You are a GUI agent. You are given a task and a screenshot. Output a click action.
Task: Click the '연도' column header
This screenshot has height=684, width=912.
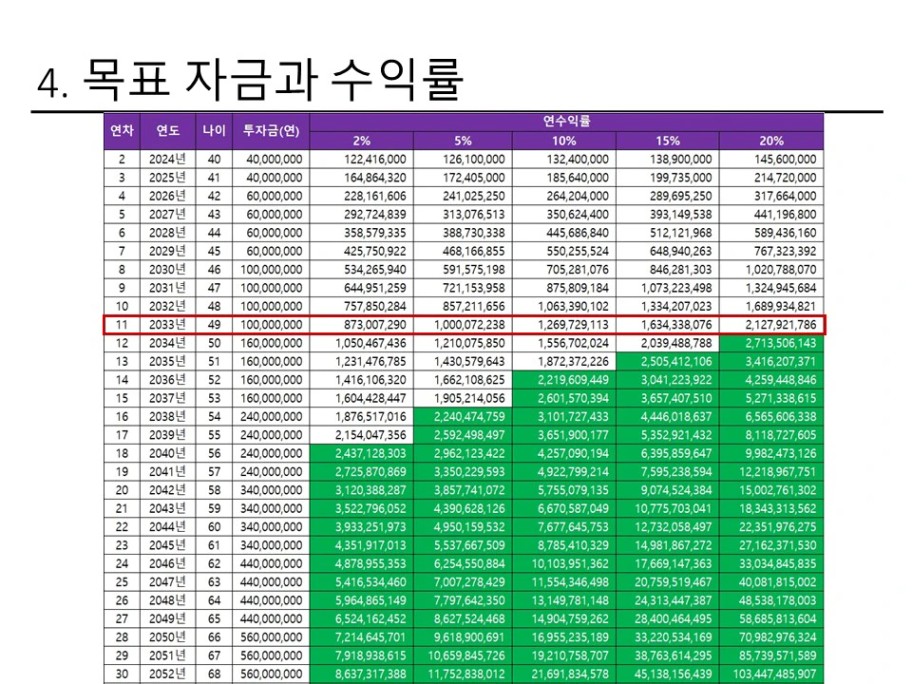(x=168, y=131)
